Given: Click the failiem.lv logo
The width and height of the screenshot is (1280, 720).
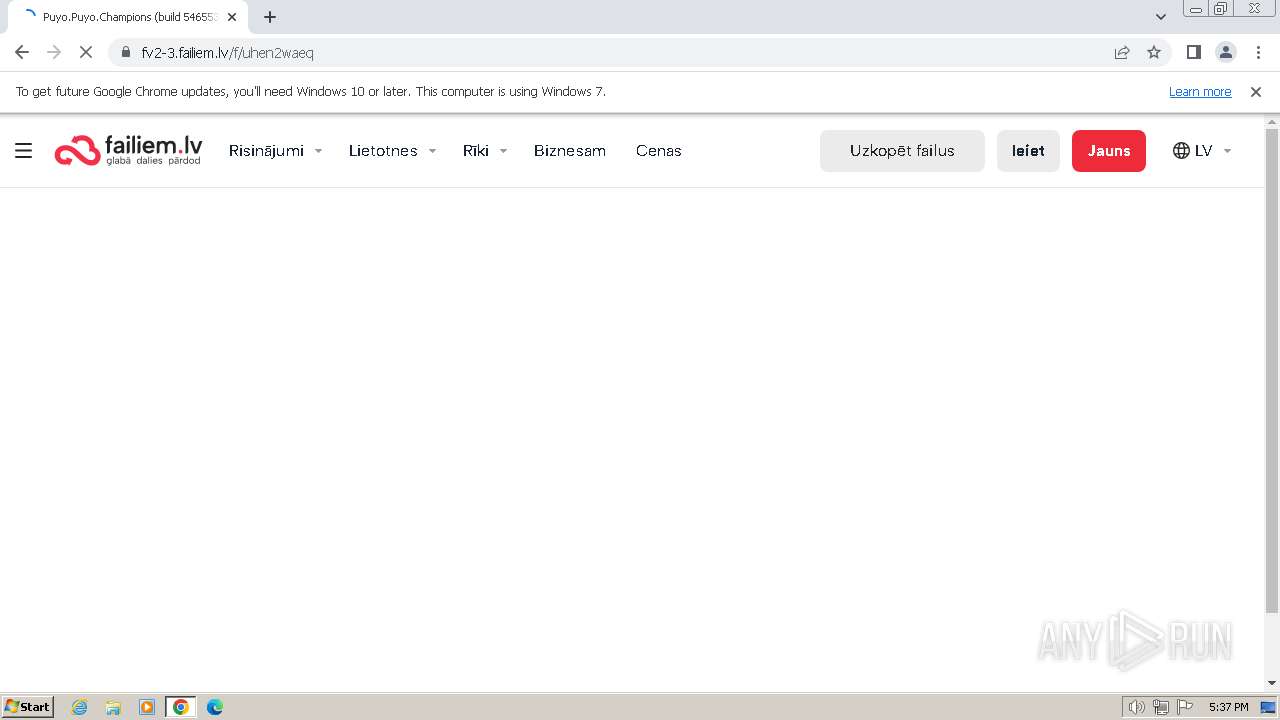Looking at the screenshot, I should (x=128, y=150).
